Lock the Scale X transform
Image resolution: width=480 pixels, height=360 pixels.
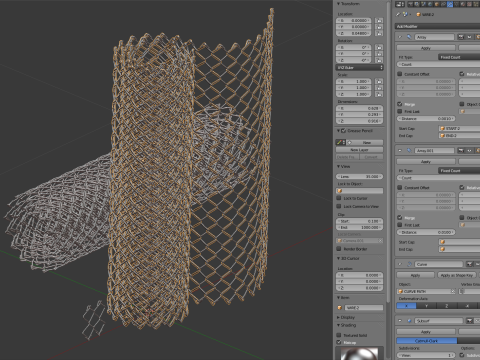click(379, 81)
